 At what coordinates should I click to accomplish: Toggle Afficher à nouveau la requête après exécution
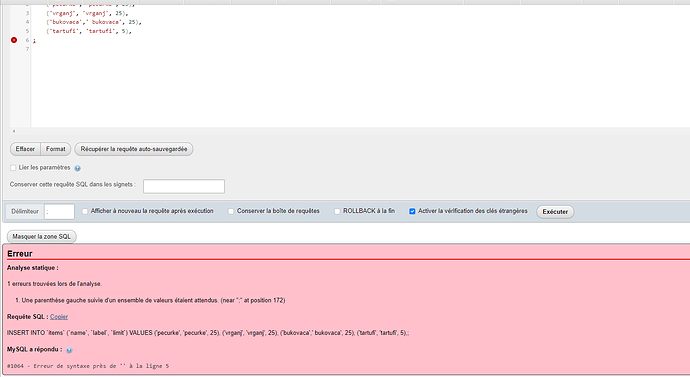(85, 212)
